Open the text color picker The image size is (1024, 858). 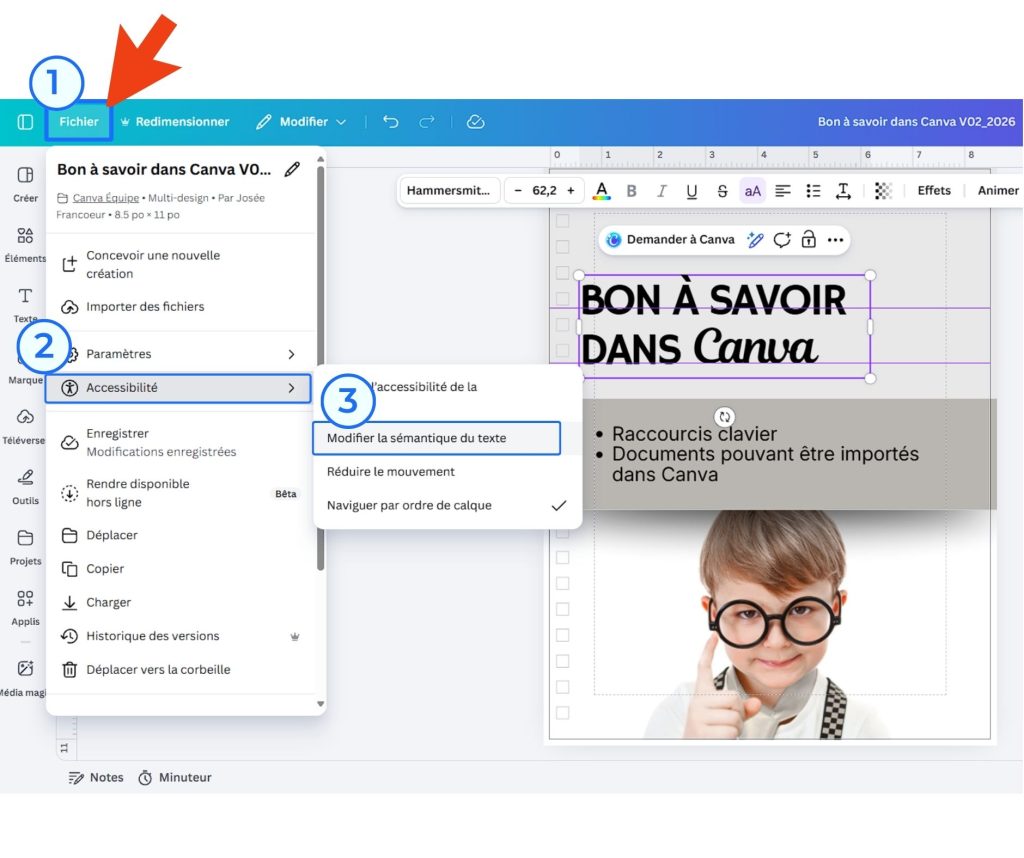pos(600,189)
